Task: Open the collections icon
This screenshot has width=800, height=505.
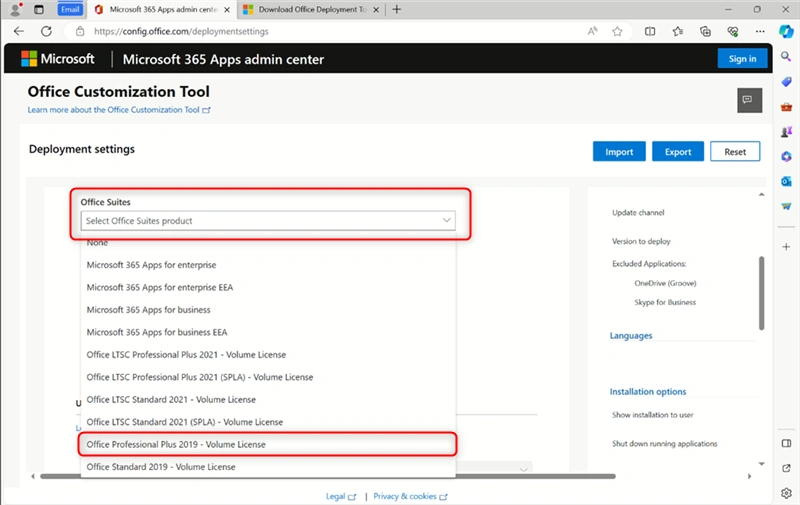Action: tap(705, 31)
